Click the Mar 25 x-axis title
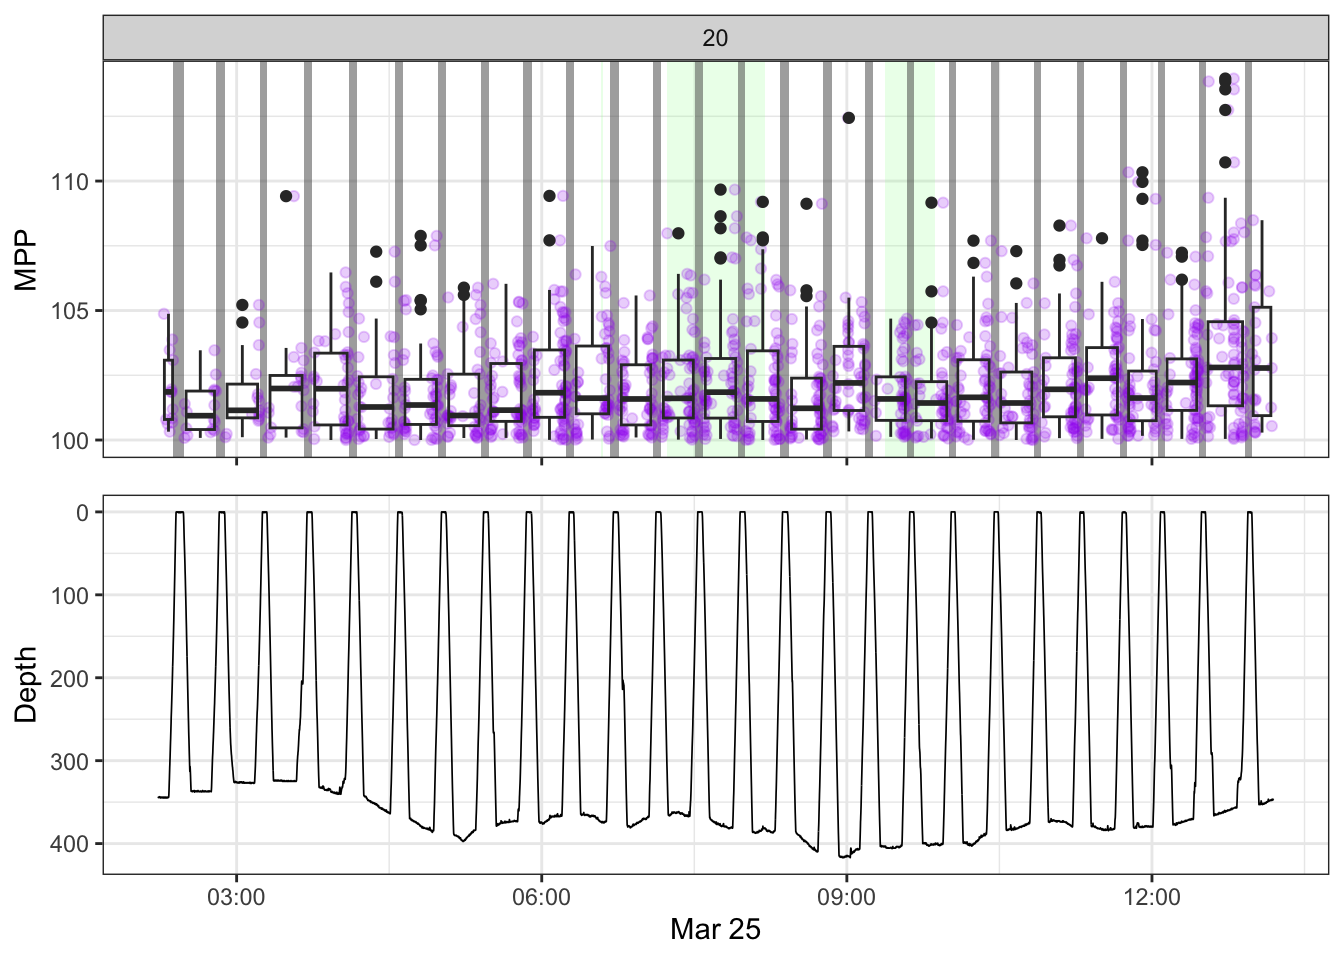This screenshot has width=1344, height=960. coord(715,929)
